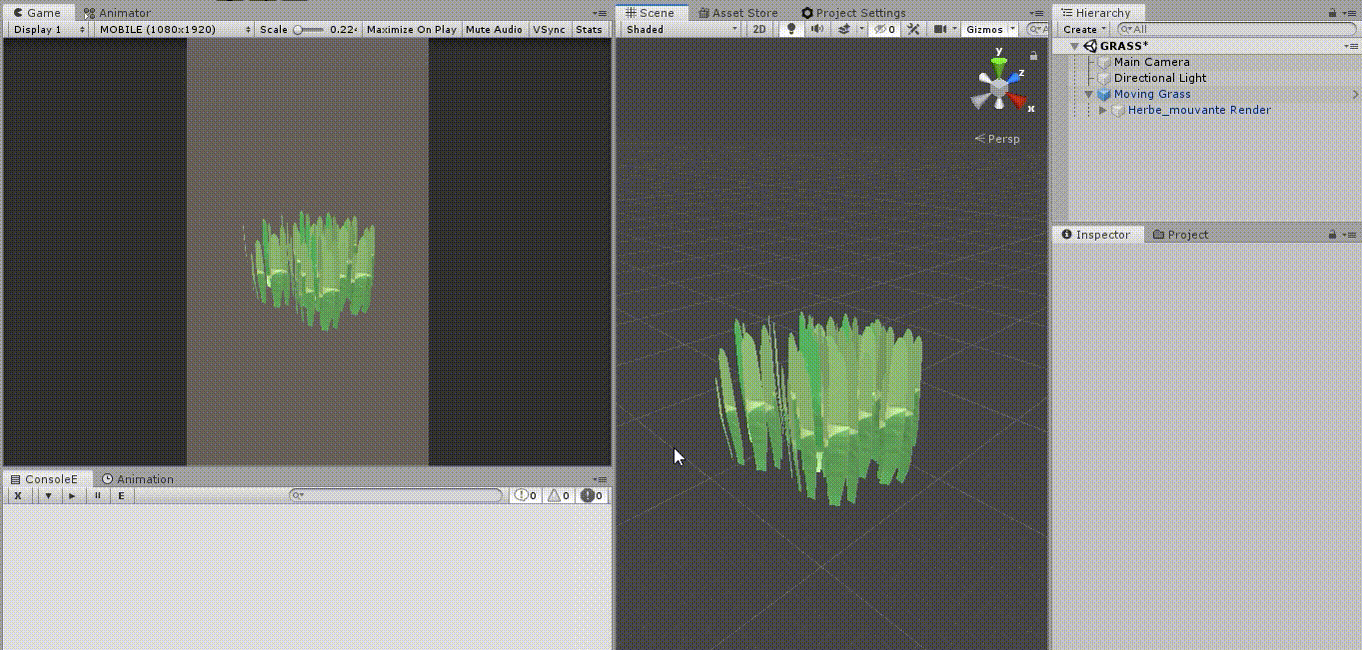The height and width of the screenshot is (650, 1362).
Task: Open the Project Settings tab
Action: coord(853,13)
